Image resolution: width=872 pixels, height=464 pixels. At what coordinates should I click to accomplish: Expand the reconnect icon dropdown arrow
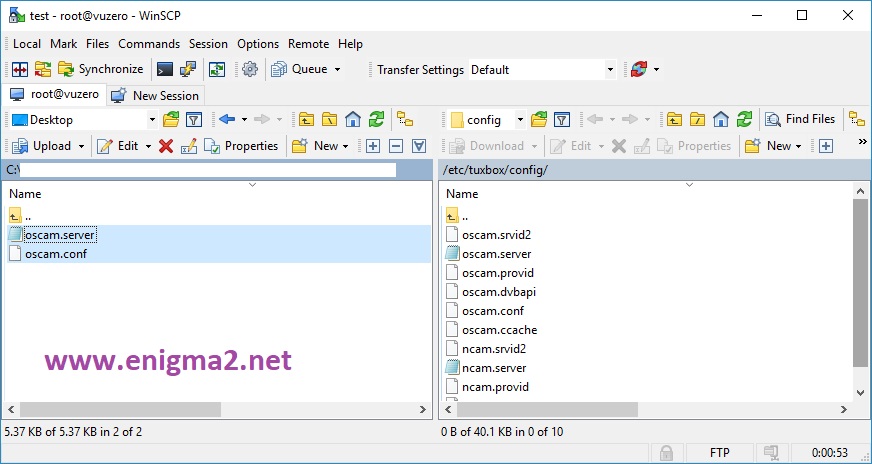[x=656, y=70]
